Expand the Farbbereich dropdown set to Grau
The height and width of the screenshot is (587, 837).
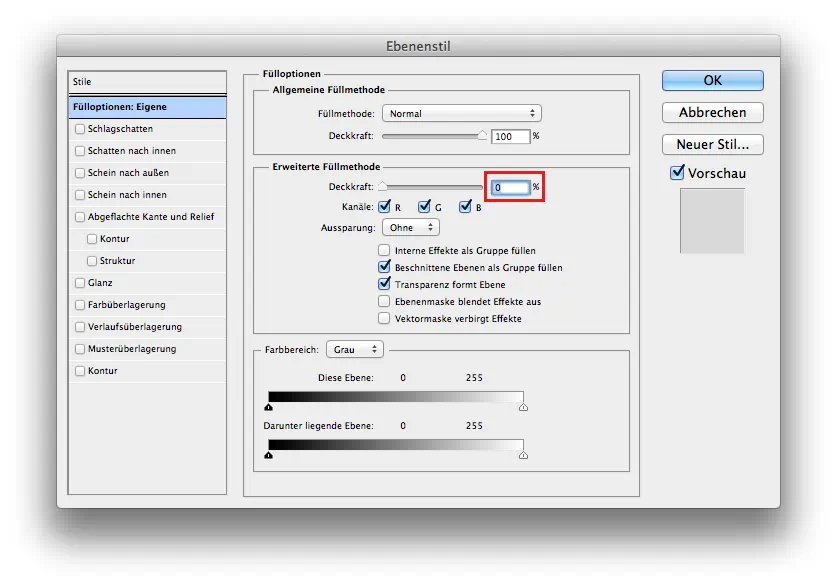tap(355, 349)
